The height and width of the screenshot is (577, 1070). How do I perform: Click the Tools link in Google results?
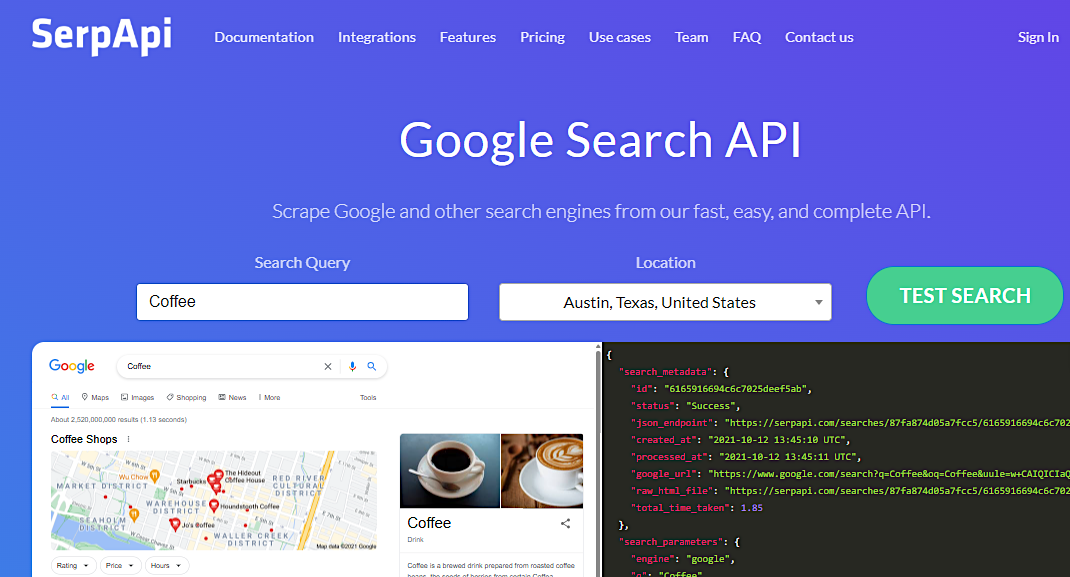click(368, 397)
